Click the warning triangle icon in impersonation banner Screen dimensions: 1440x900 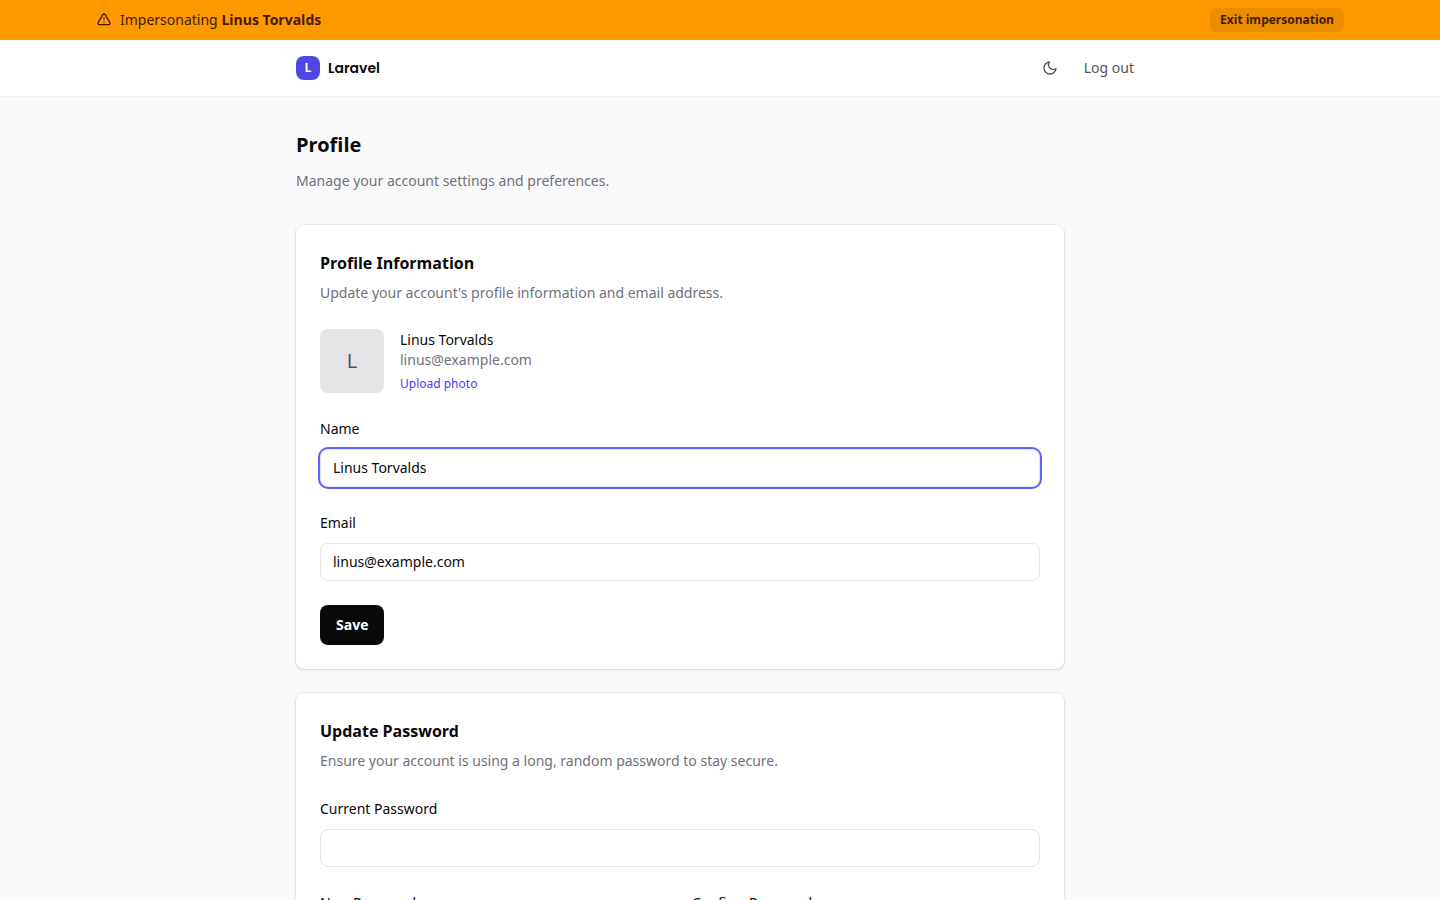click(x=104, y=20)
